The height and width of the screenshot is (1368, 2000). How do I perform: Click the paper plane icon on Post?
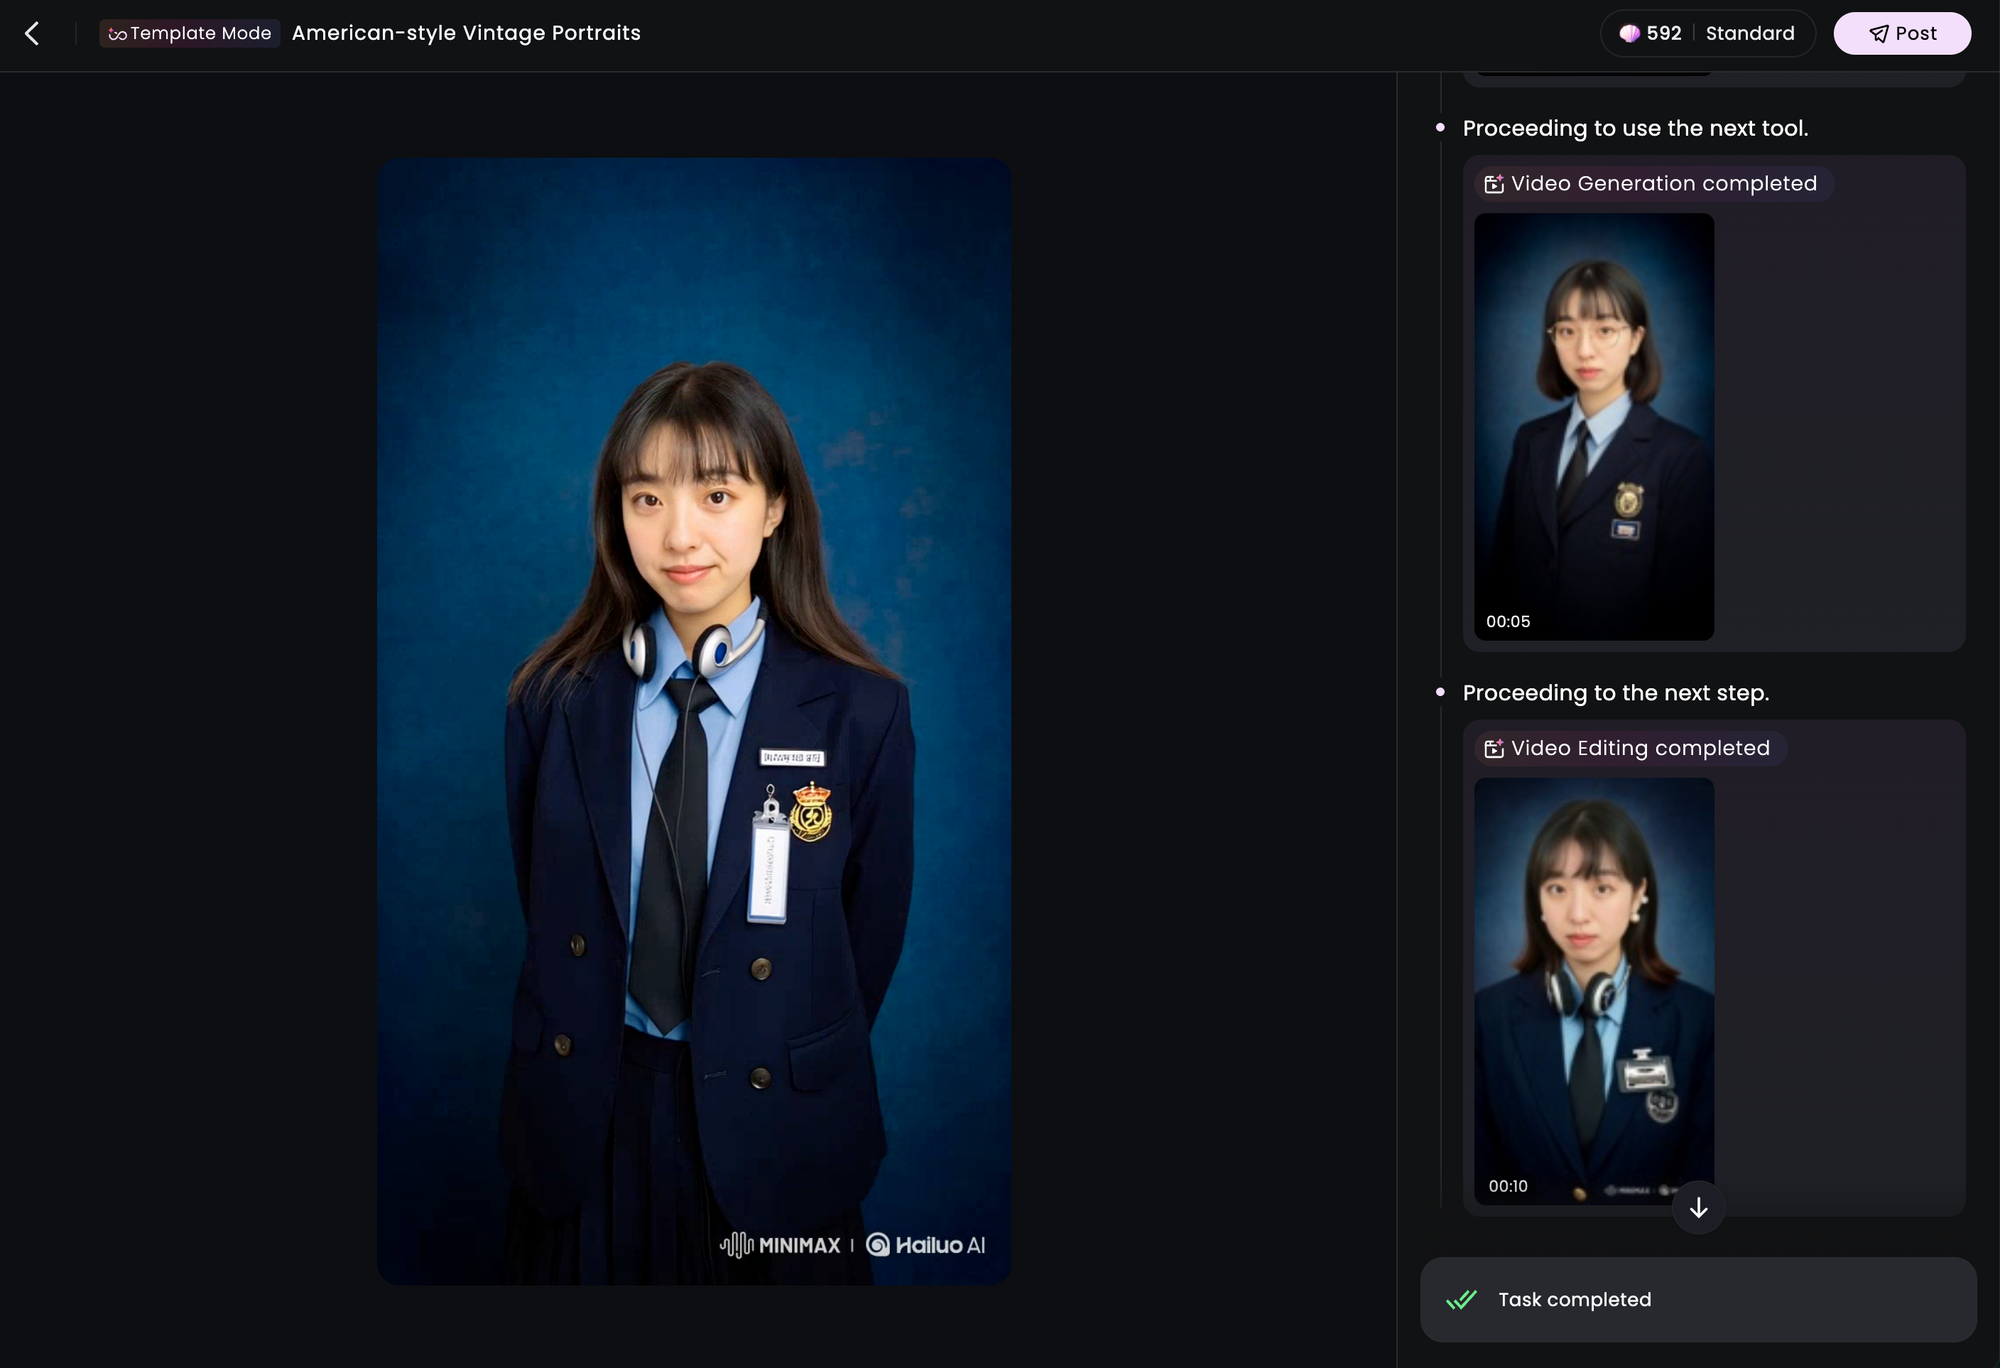[1879, 34]
